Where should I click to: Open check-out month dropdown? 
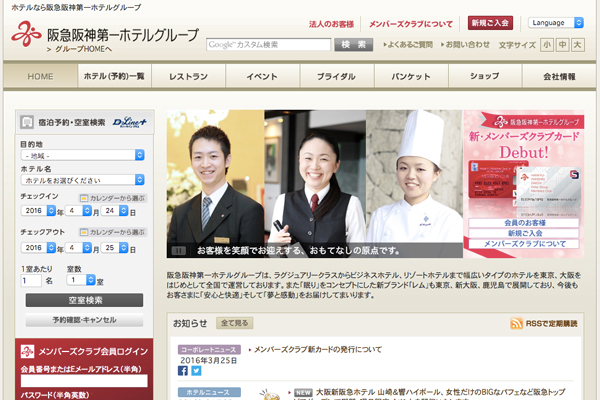(78, 248)
